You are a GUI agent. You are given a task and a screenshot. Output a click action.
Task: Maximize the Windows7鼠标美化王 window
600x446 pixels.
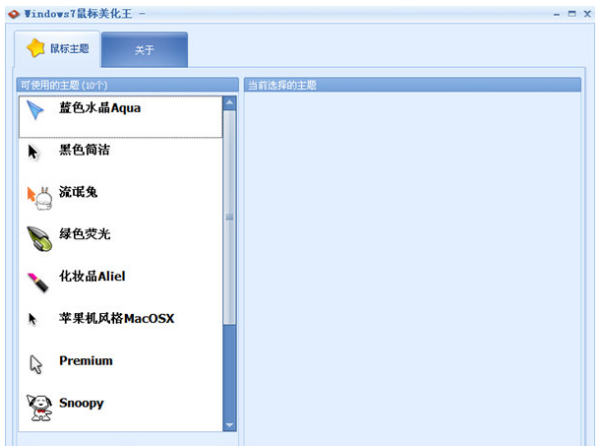coord(572,14)
